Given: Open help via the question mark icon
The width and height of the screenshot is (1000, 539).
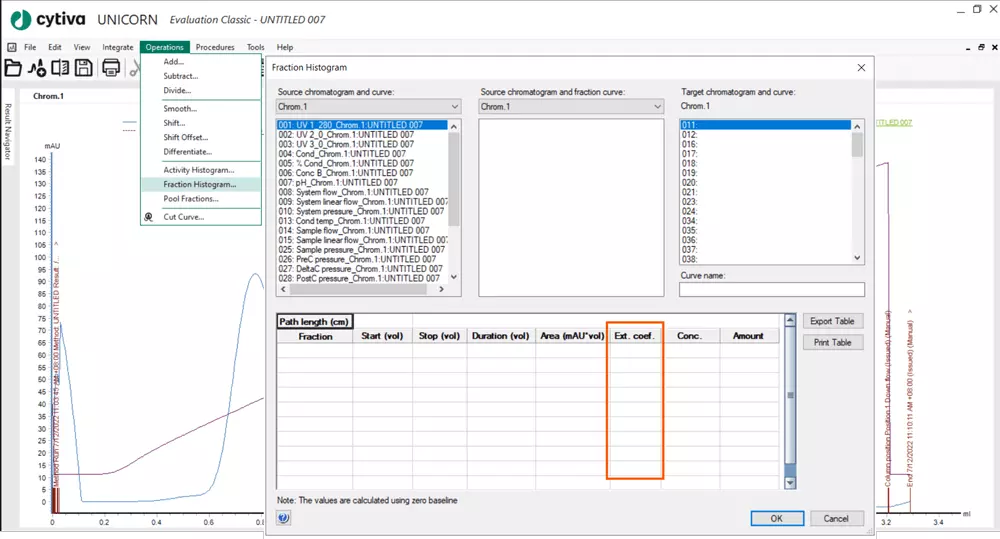Looking at the screenshot, I should coord(283,518).
